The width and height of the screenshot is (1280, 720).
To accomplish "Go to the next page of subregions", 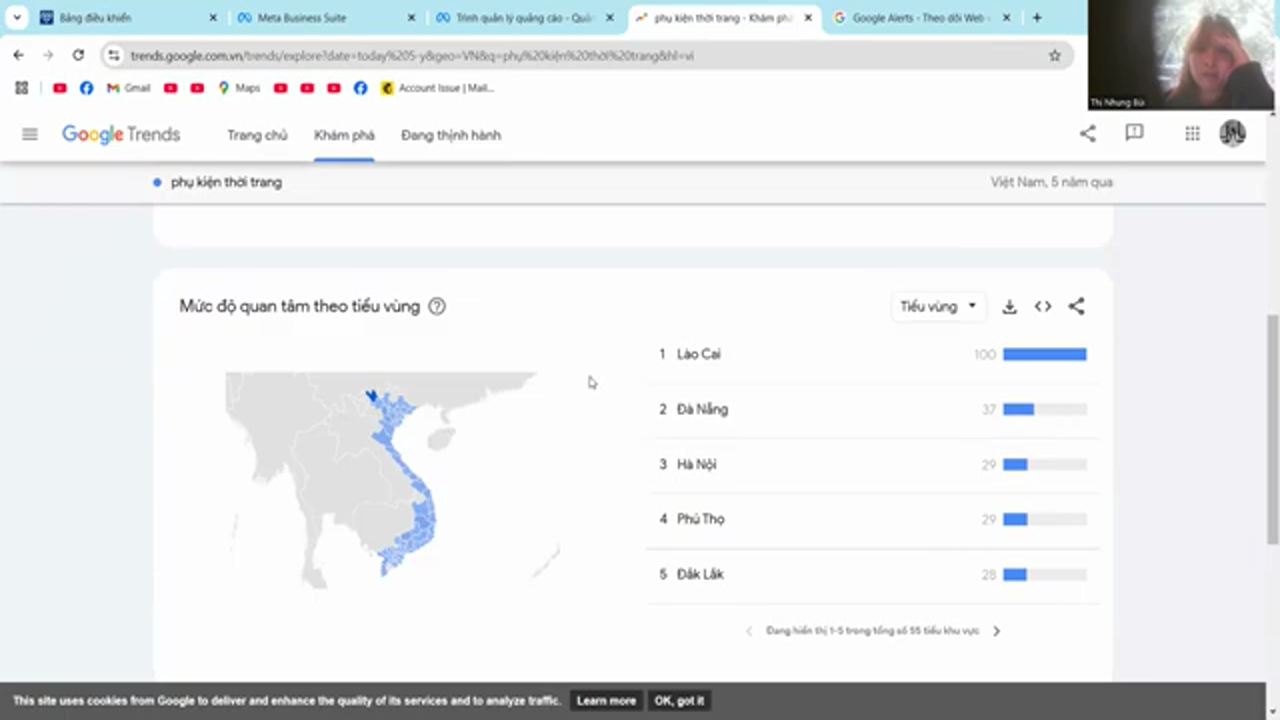I will pyautogui.click(x=996, y=631).
